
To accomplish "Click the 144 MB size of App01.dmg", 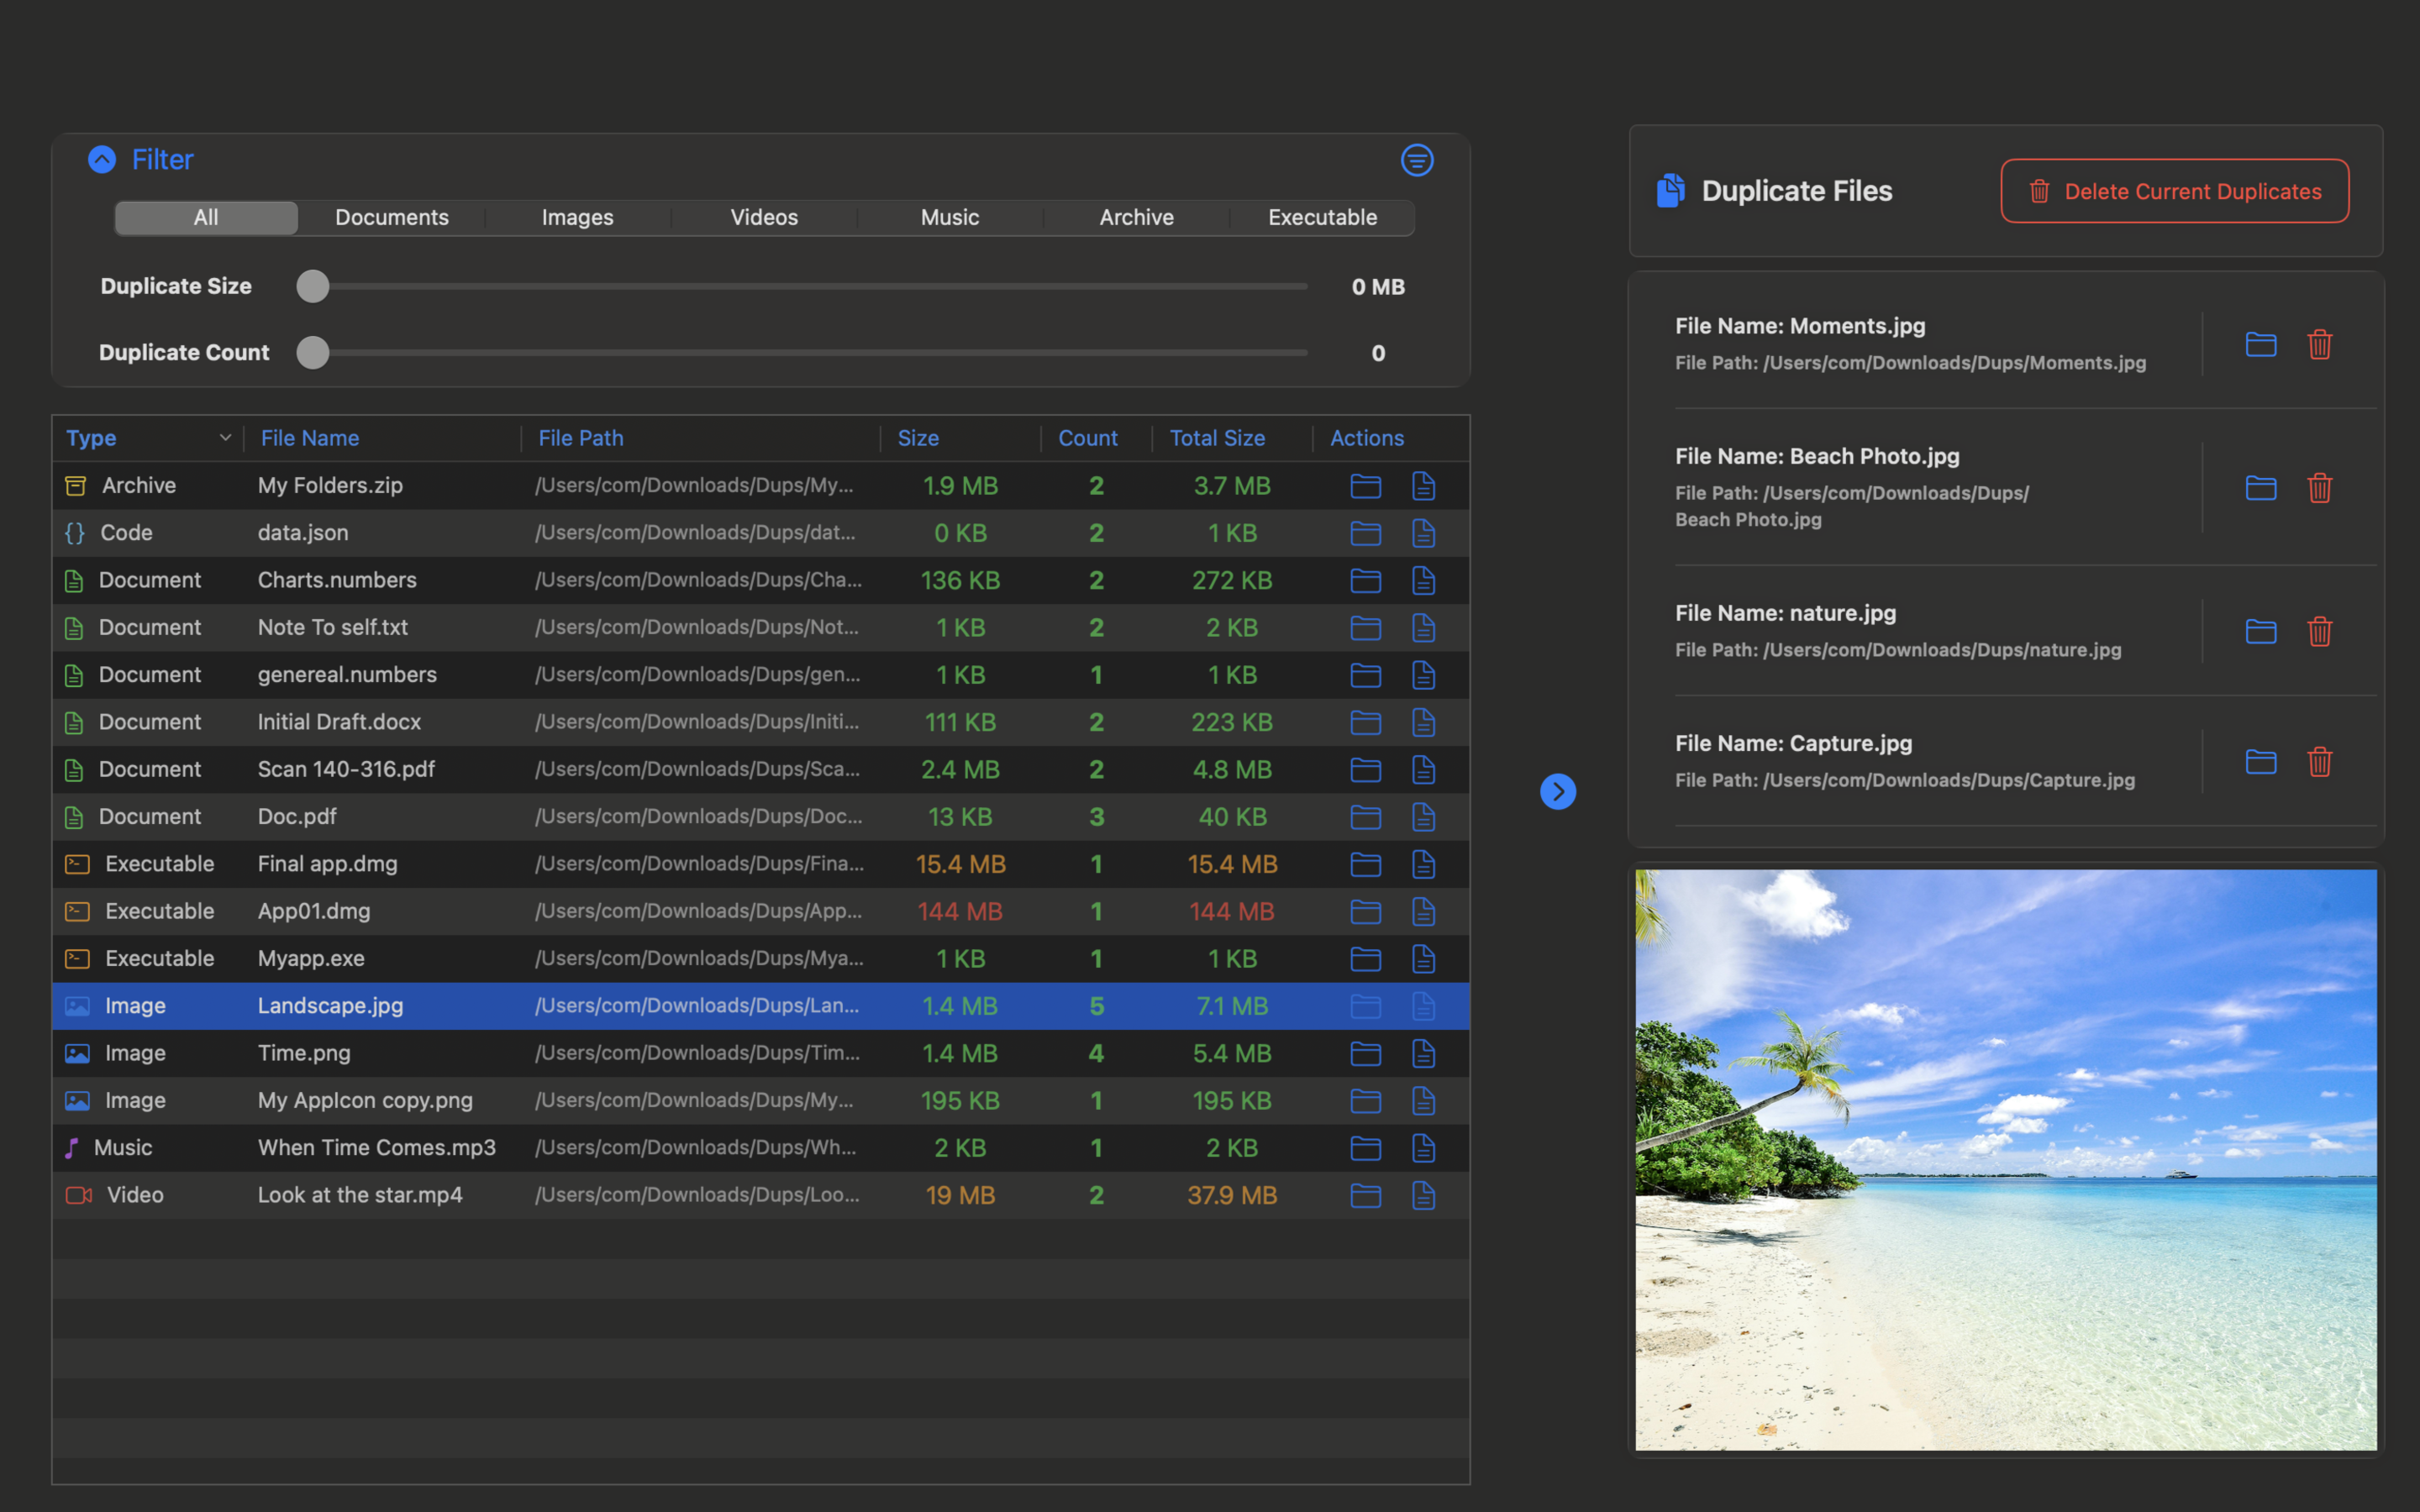I will click(x=960, y=912).
